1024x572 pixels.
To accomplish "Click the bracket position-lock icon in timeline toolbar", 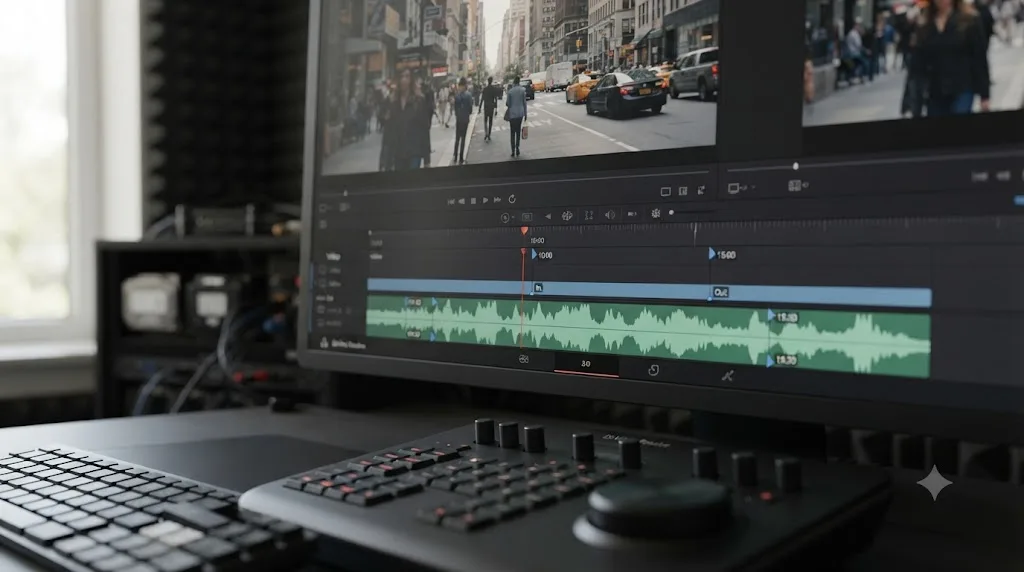I will (x=588, y=215).
